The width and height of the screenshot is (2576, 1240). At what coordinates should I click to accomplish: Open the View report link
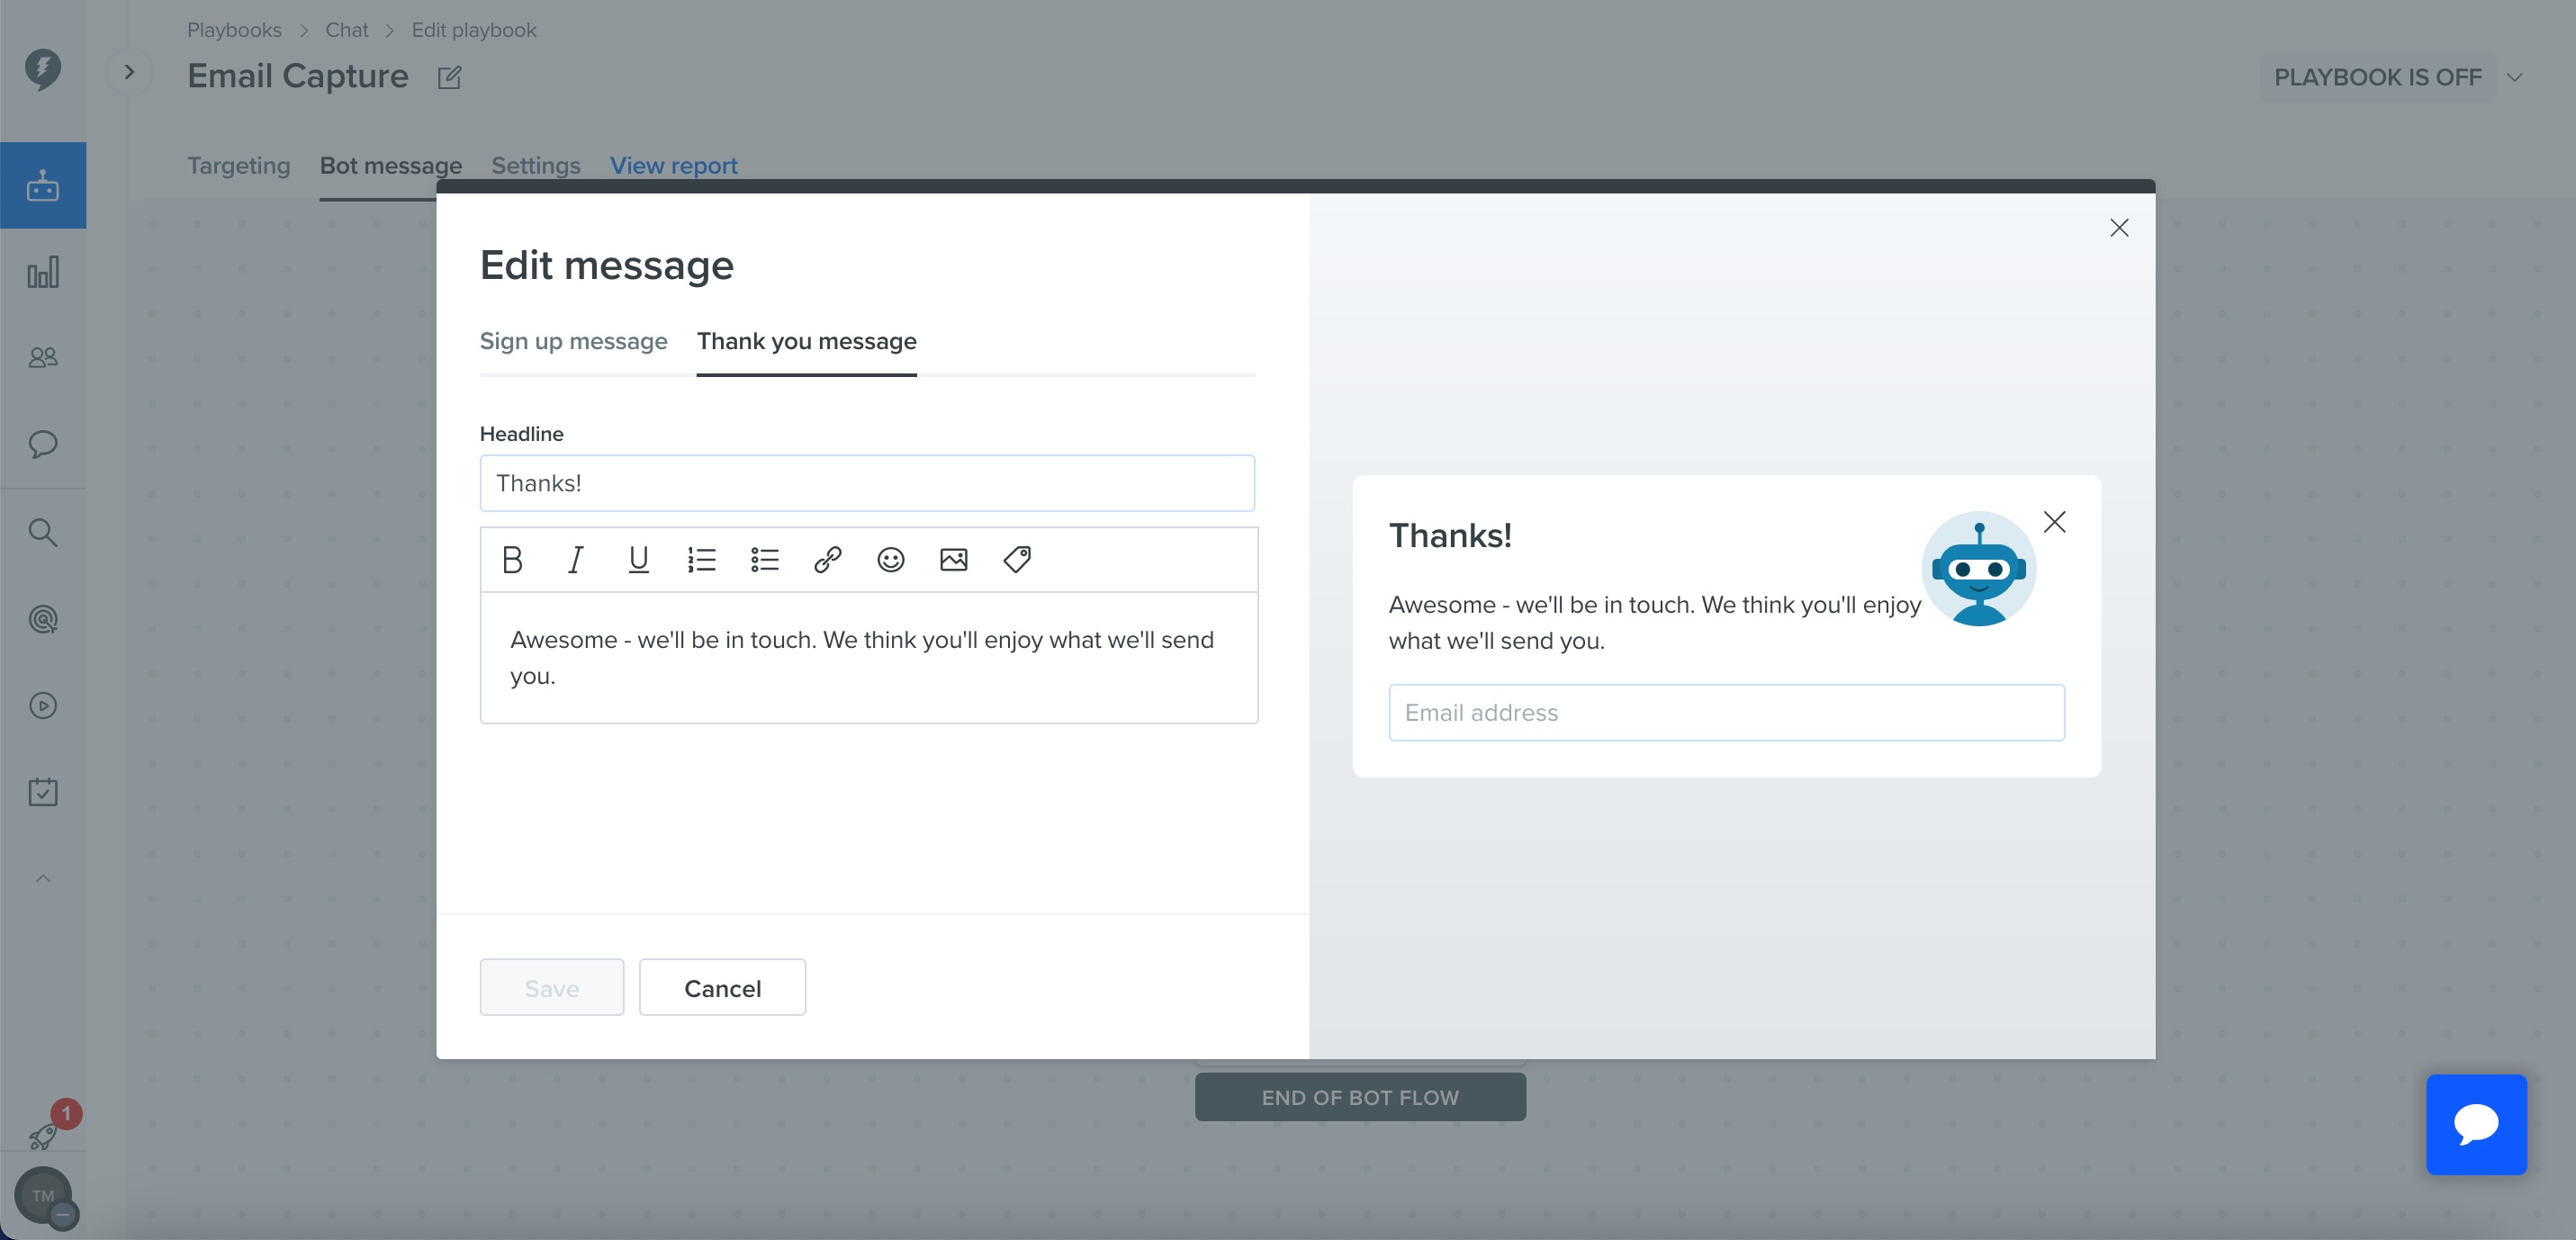674,165
